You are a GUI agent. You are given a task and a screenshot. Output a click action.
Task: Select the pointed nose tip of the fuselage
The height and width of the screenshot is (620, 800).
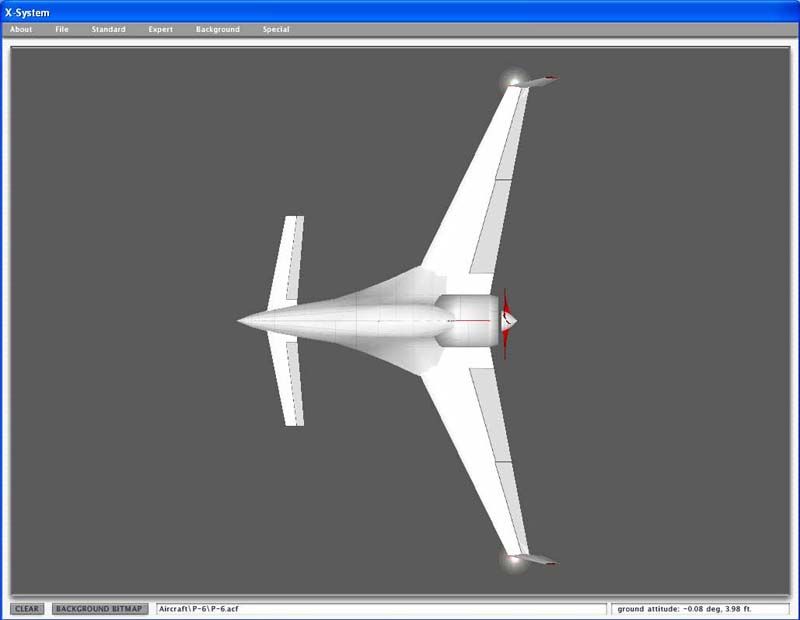click(x=240, y=321)
